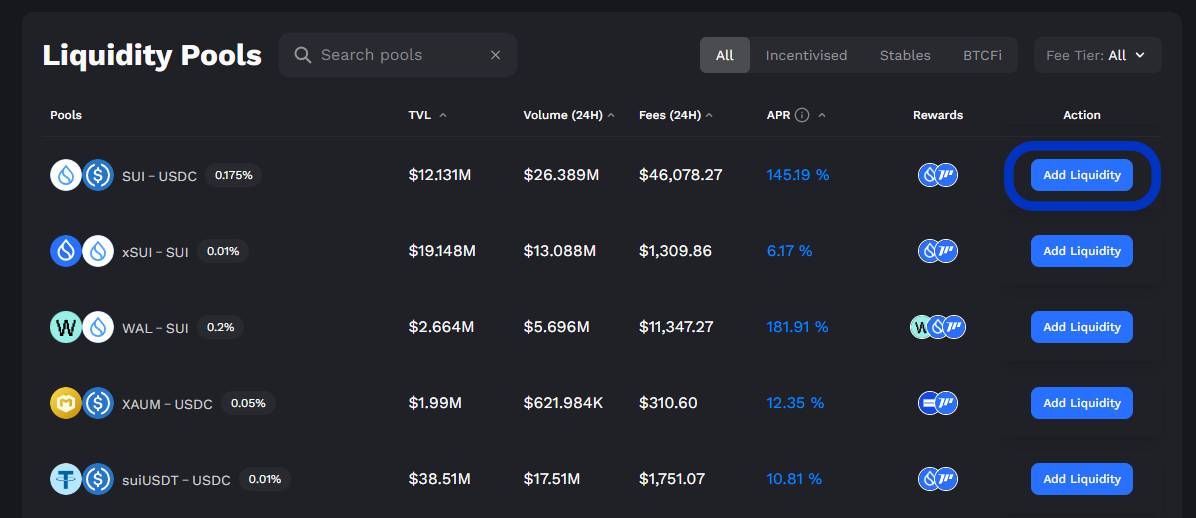Select the BTCFi filter tab

(x=982, y=55)
